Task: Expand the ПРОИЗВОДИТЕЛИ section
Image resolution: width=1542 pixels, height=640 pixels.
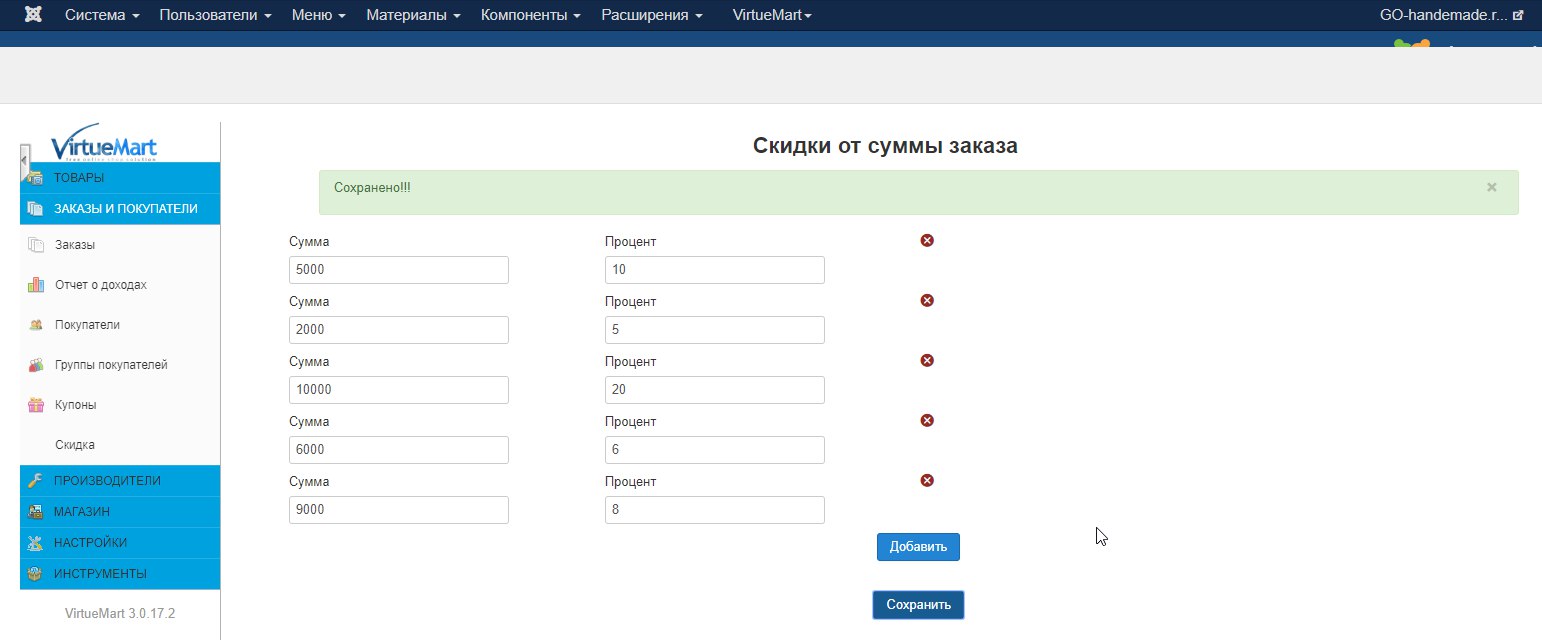Action: point(120,480)
